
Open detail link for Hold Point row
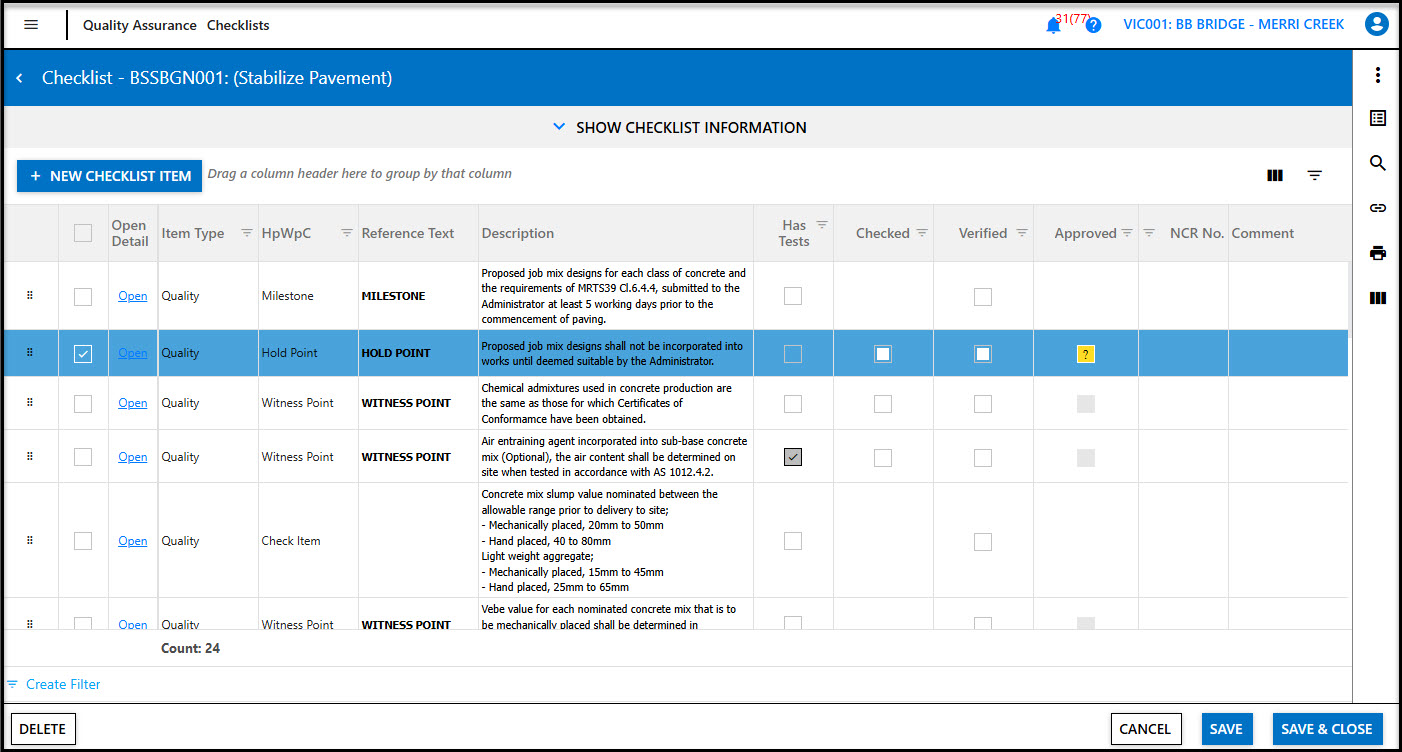tap(133, 353)
